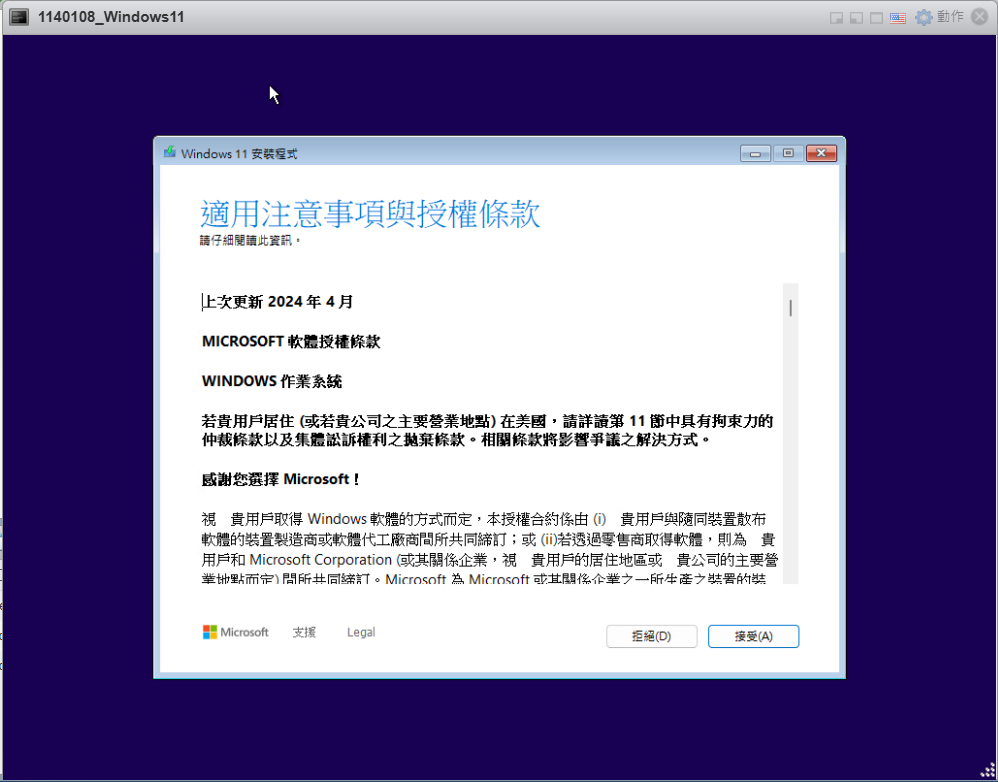Click the text 請仔細閱讀此資訊
Viewport: 998px width, 782px height.
(250, 241)
